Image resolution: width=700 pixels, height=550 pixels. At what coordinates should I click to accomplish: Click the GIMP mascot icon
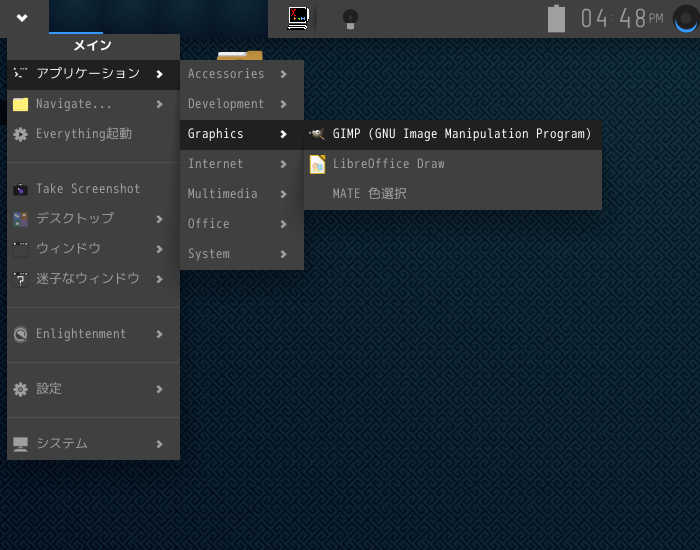[317, 133]
